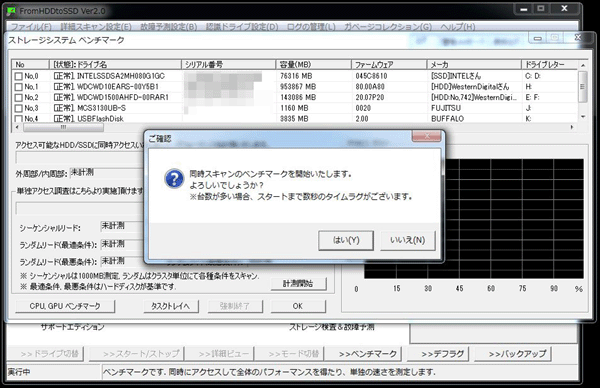
Task: Click drive list vertical scrollbar down arrow
Action: click(582, 117)
